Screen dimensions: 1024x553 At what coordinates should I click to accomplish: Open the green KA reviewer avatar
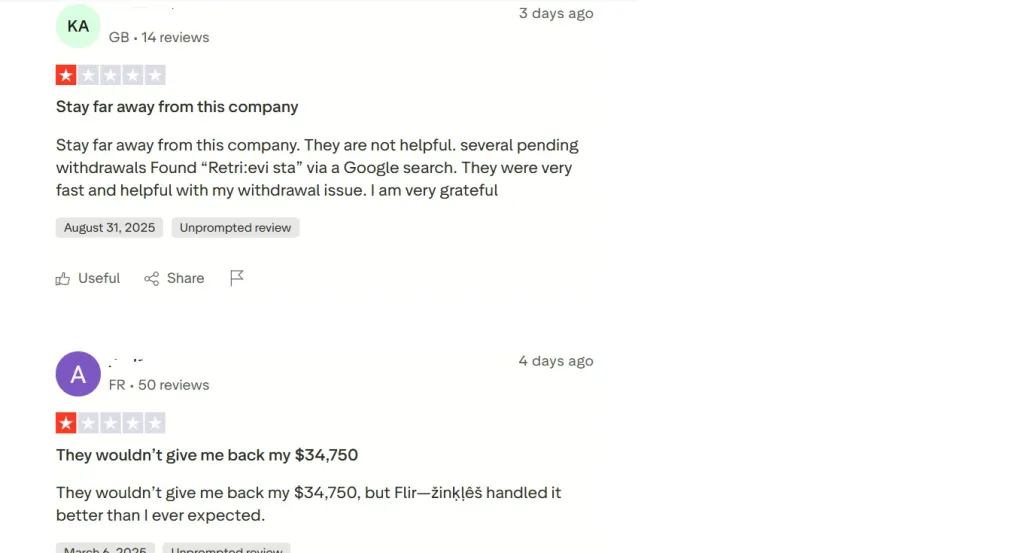point(78,26)
